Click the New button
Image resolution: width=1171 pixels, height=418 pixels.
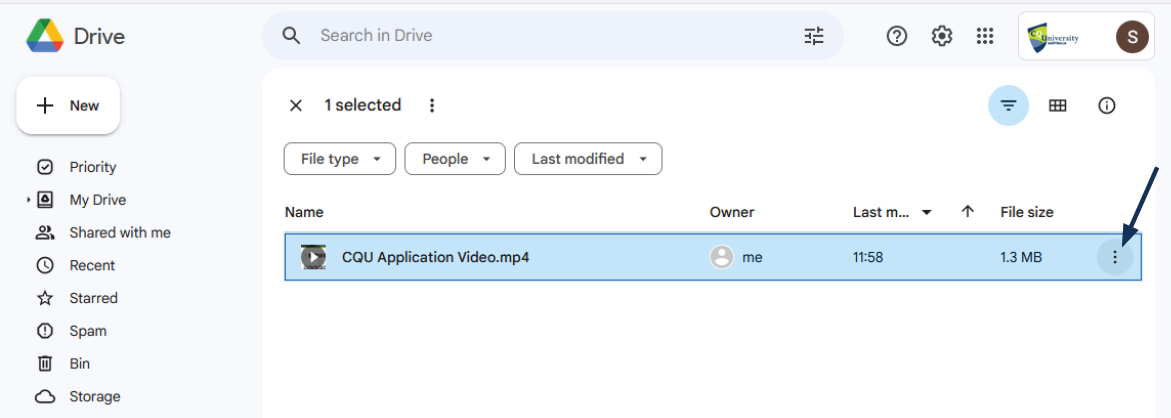68,106
